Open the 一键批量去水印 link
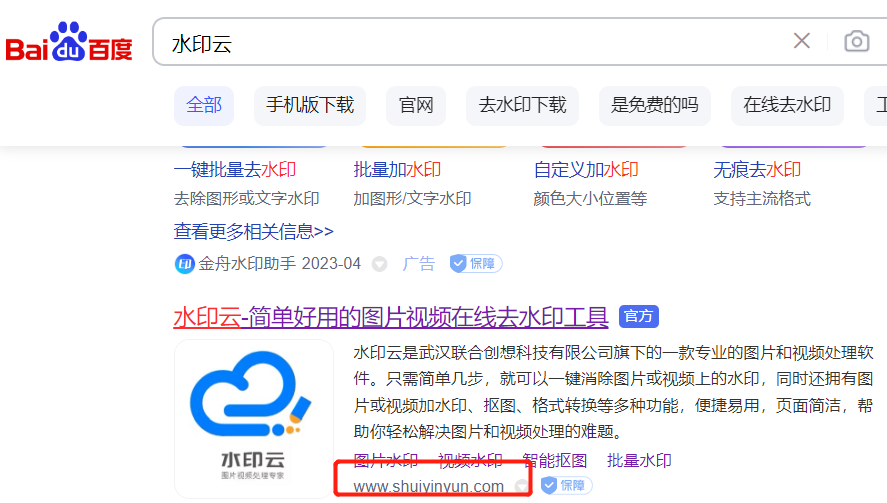The height and width of the screenshot is (503, 887). [235, 169]
